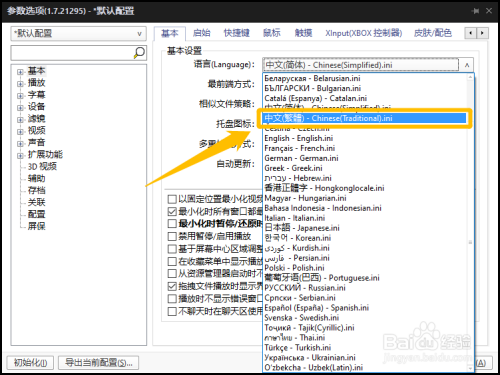The width and height of the screenshot is (500, 375).
Task: Switch to the 触摸 tab
Action: click(303, 33)
